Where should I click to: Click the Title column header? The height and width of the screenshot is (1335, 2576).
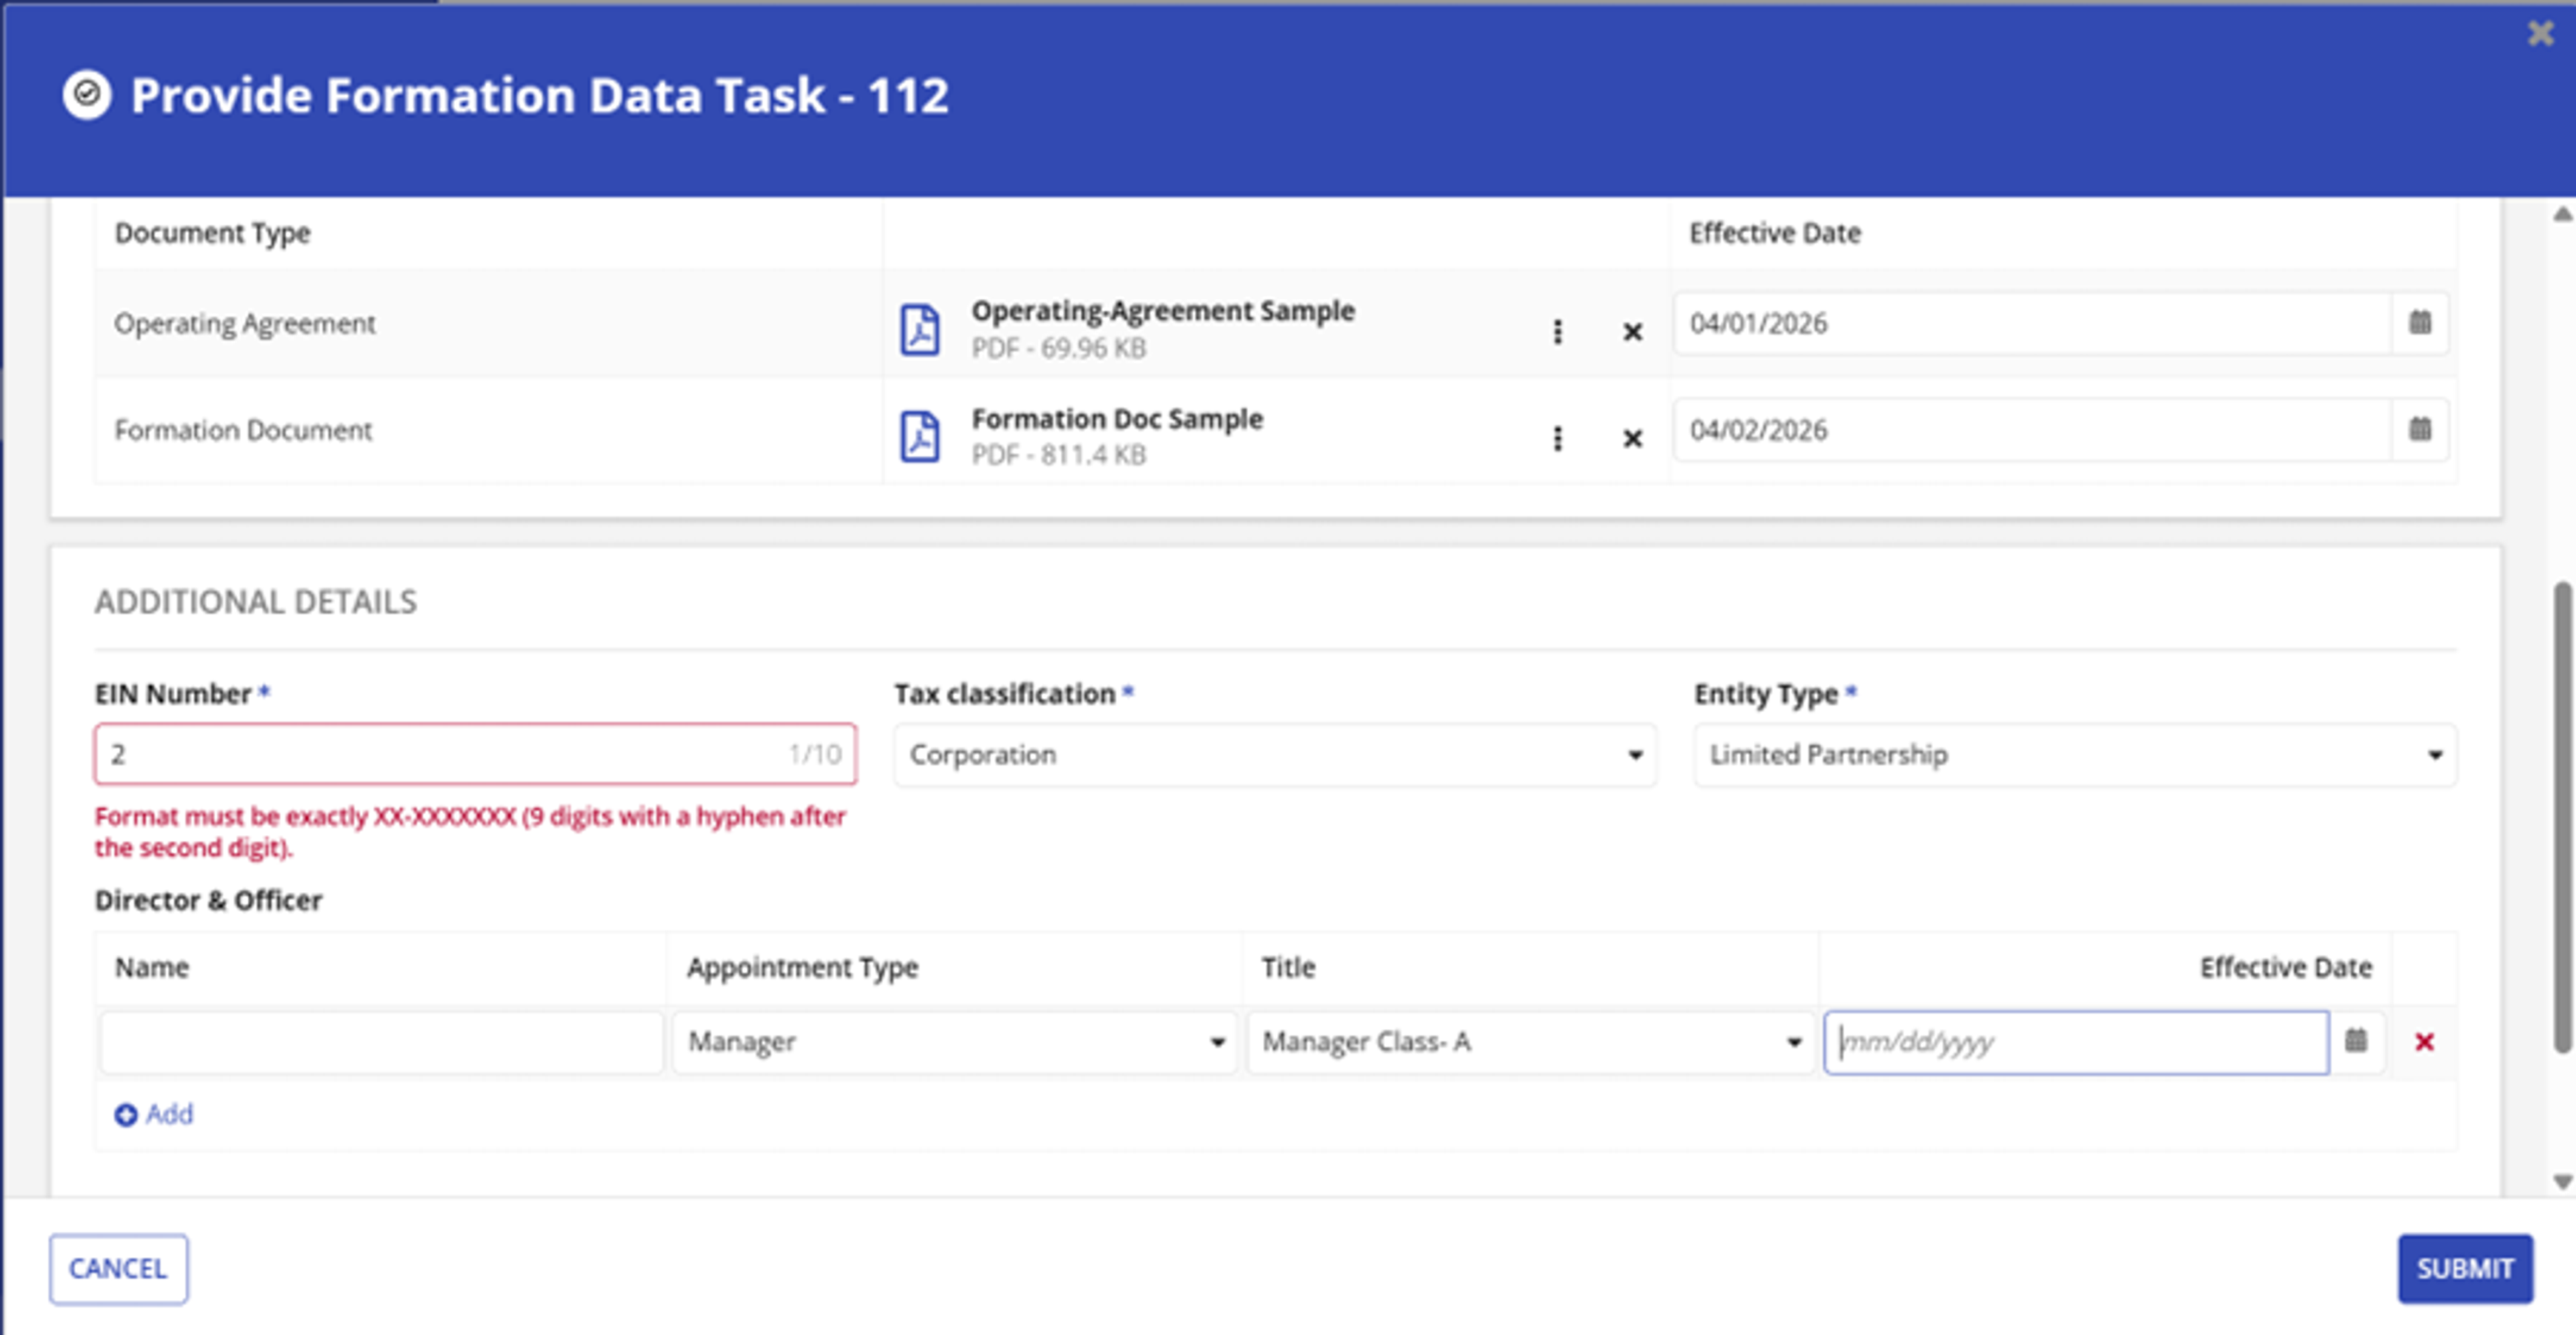point(1288,967)
